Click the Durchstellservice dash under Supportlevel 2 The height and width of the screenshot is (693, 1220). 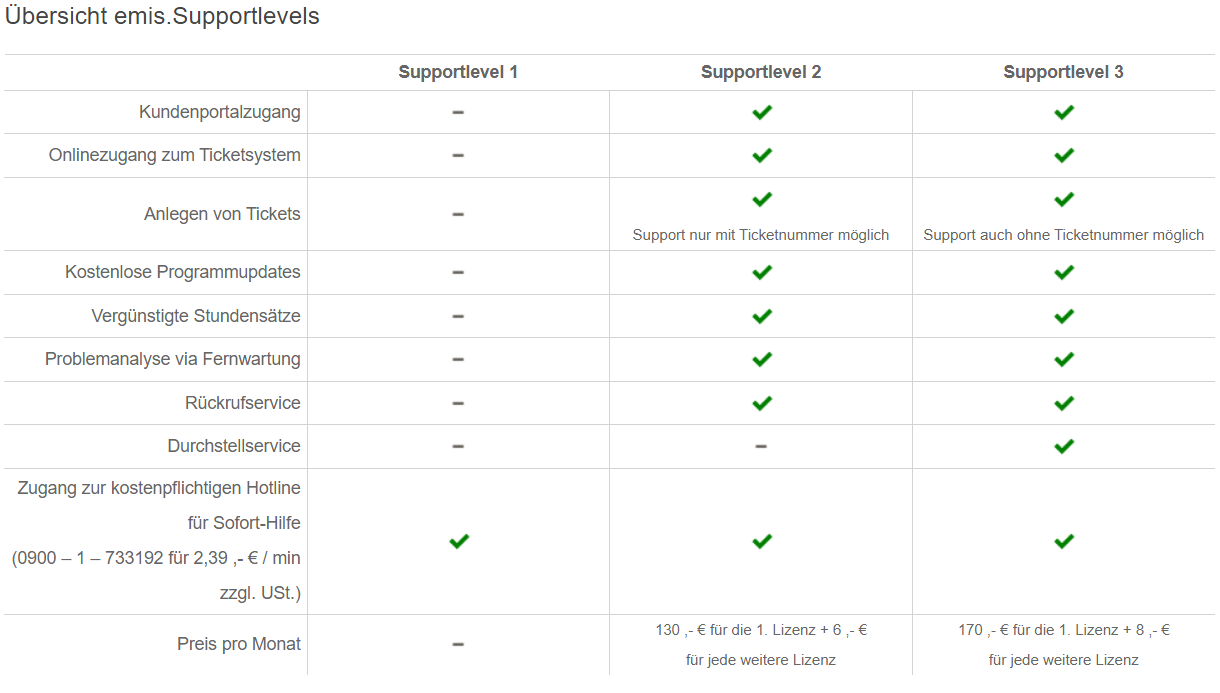coord(761,446)
